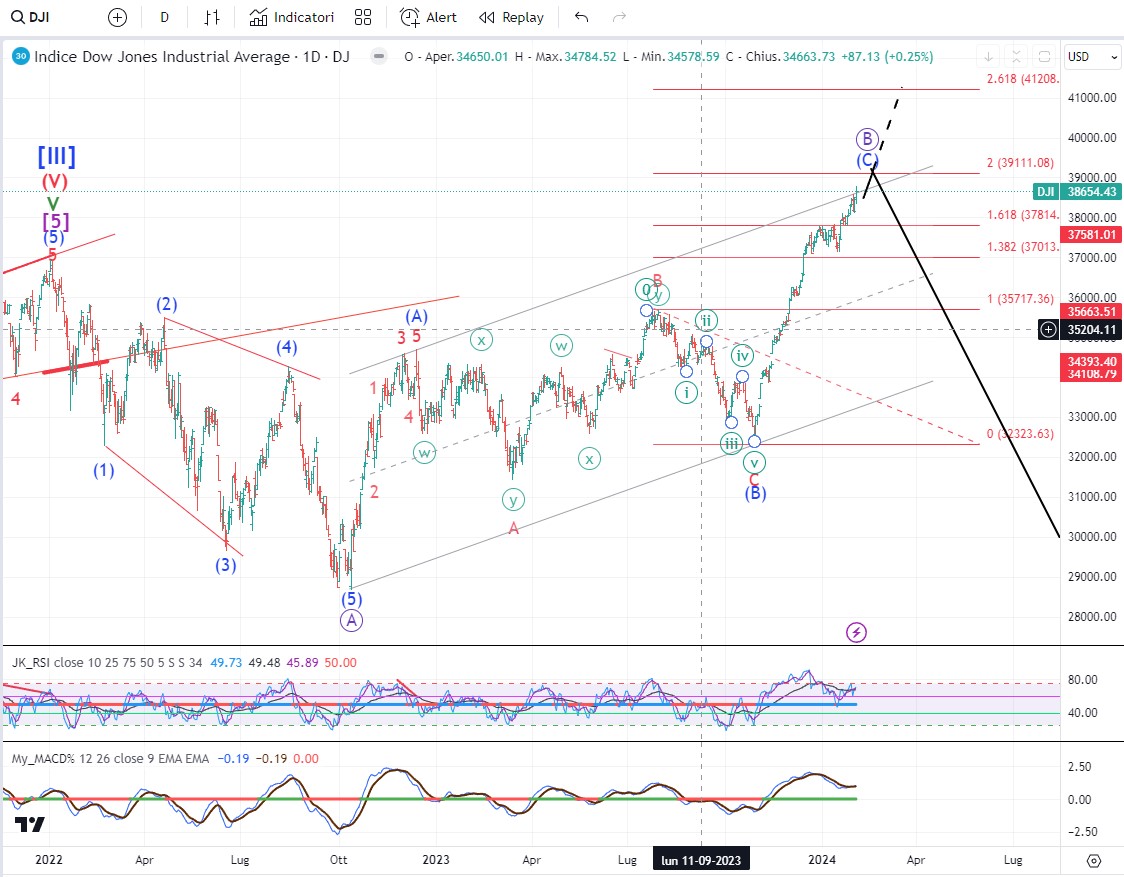
Task: Click the crosshair date label lun 11-09-2023
Action: point(701,860)
